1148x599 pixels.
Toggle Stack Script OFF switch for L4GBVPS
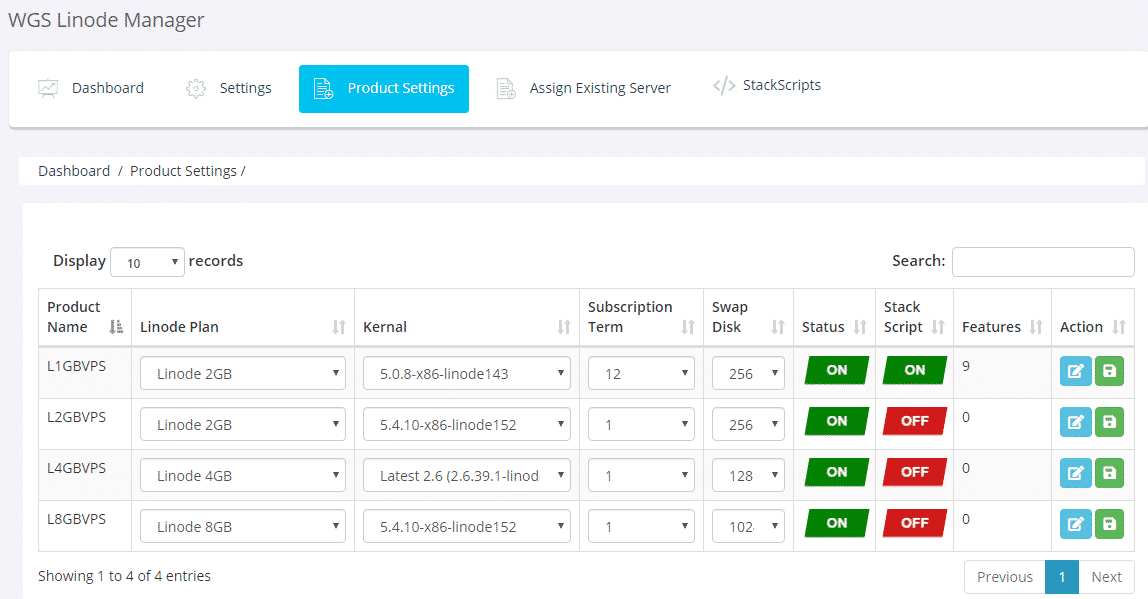pos(914,472)
